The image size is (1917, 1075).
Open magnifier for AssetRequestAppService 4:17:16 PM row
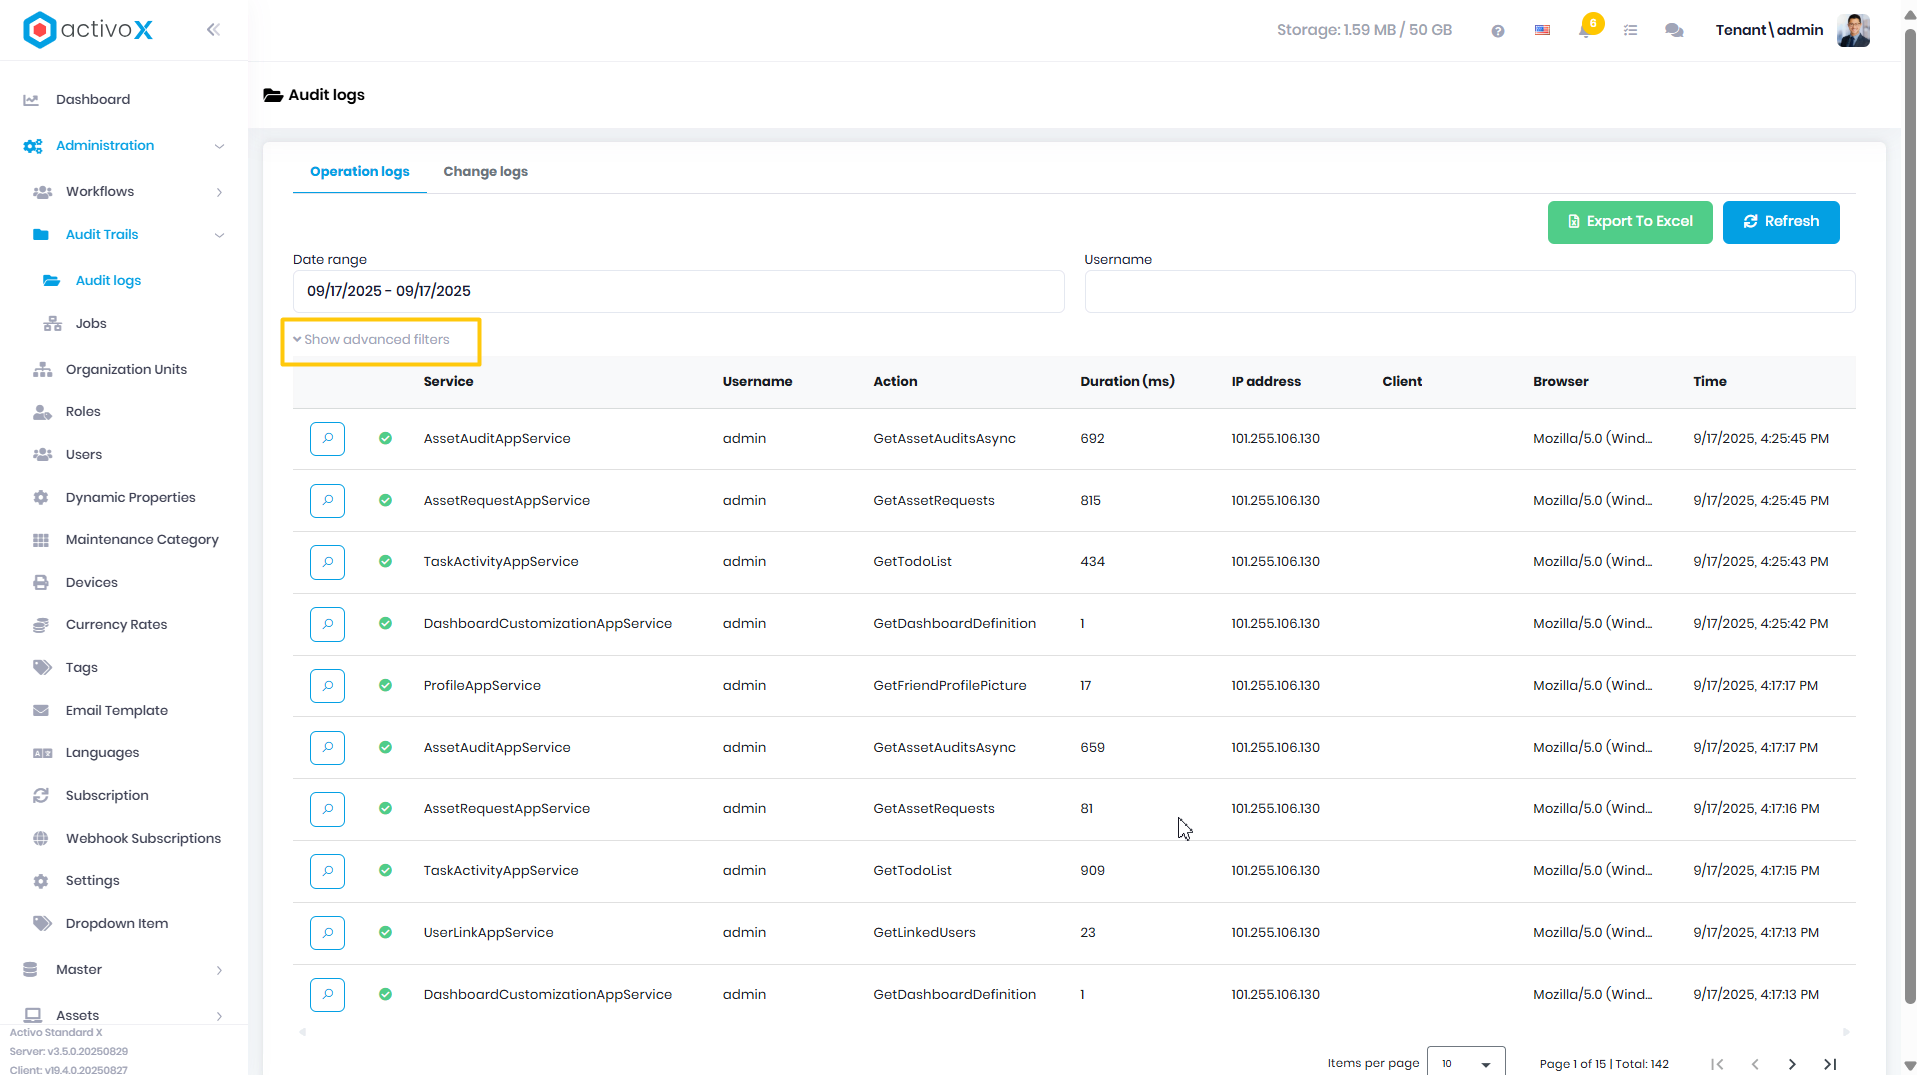point(327,809)
